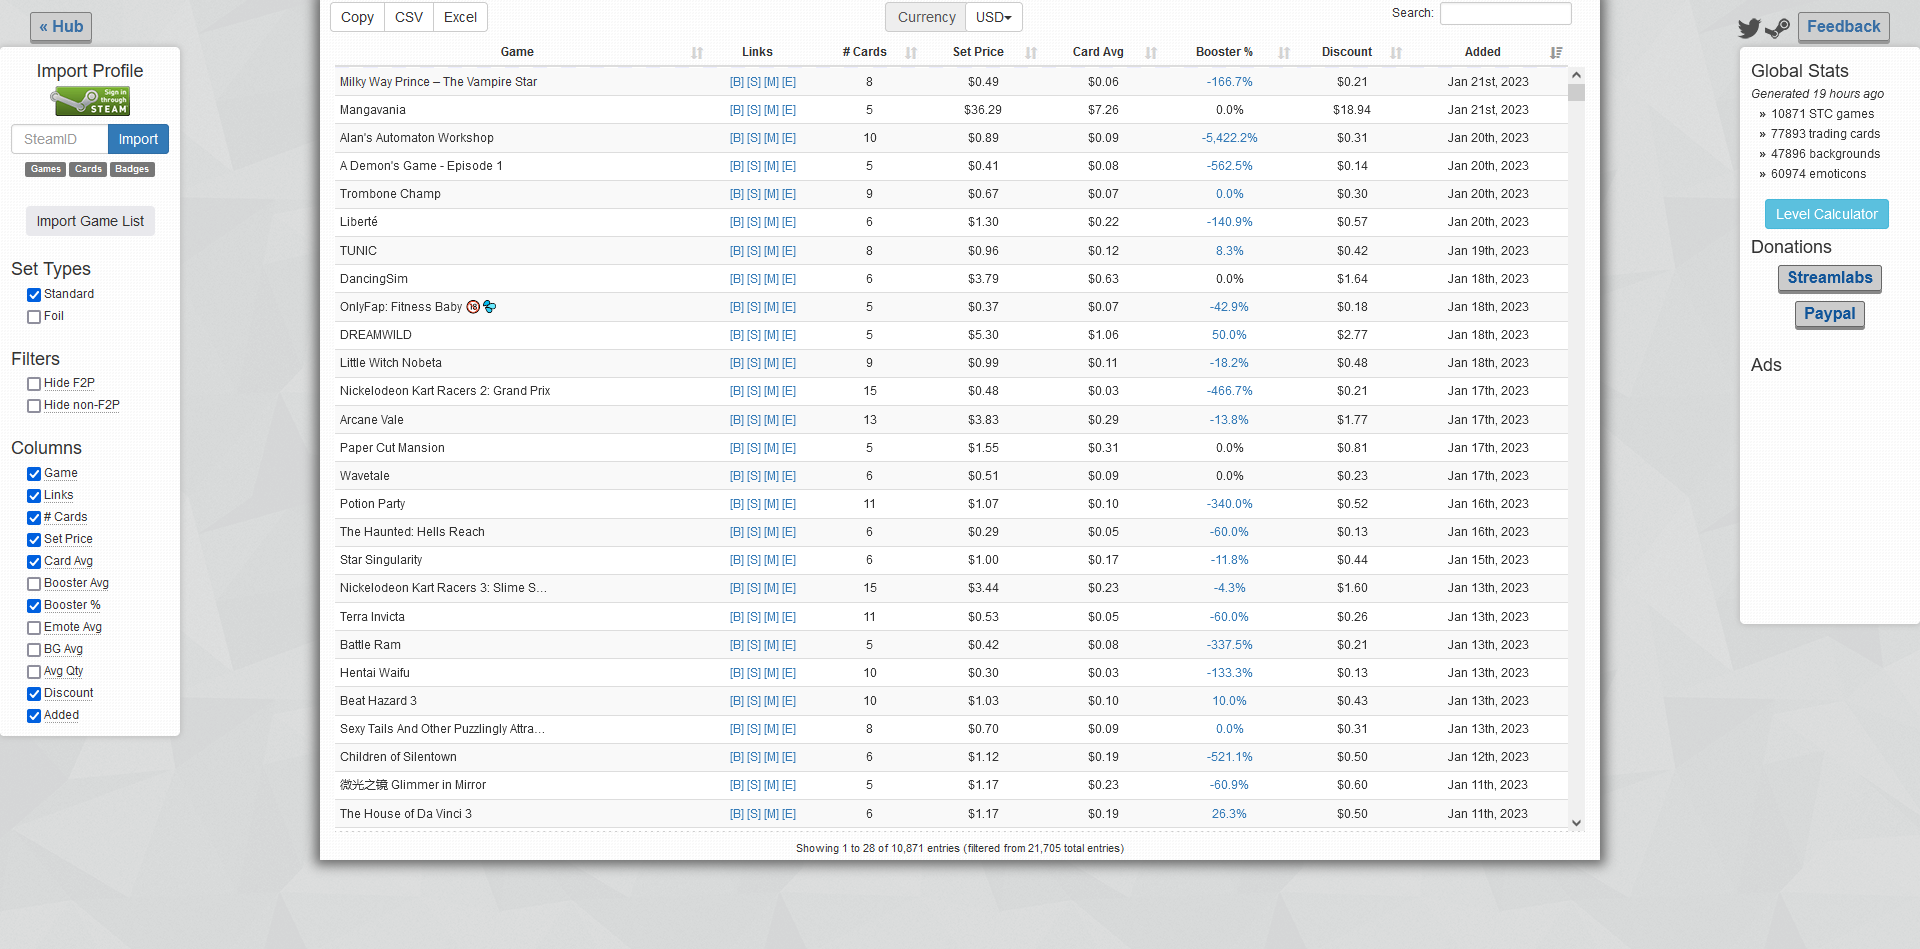Enable Hide F2P filter
The width and height of the screenshot is (1920, 949).
[34, 384]
